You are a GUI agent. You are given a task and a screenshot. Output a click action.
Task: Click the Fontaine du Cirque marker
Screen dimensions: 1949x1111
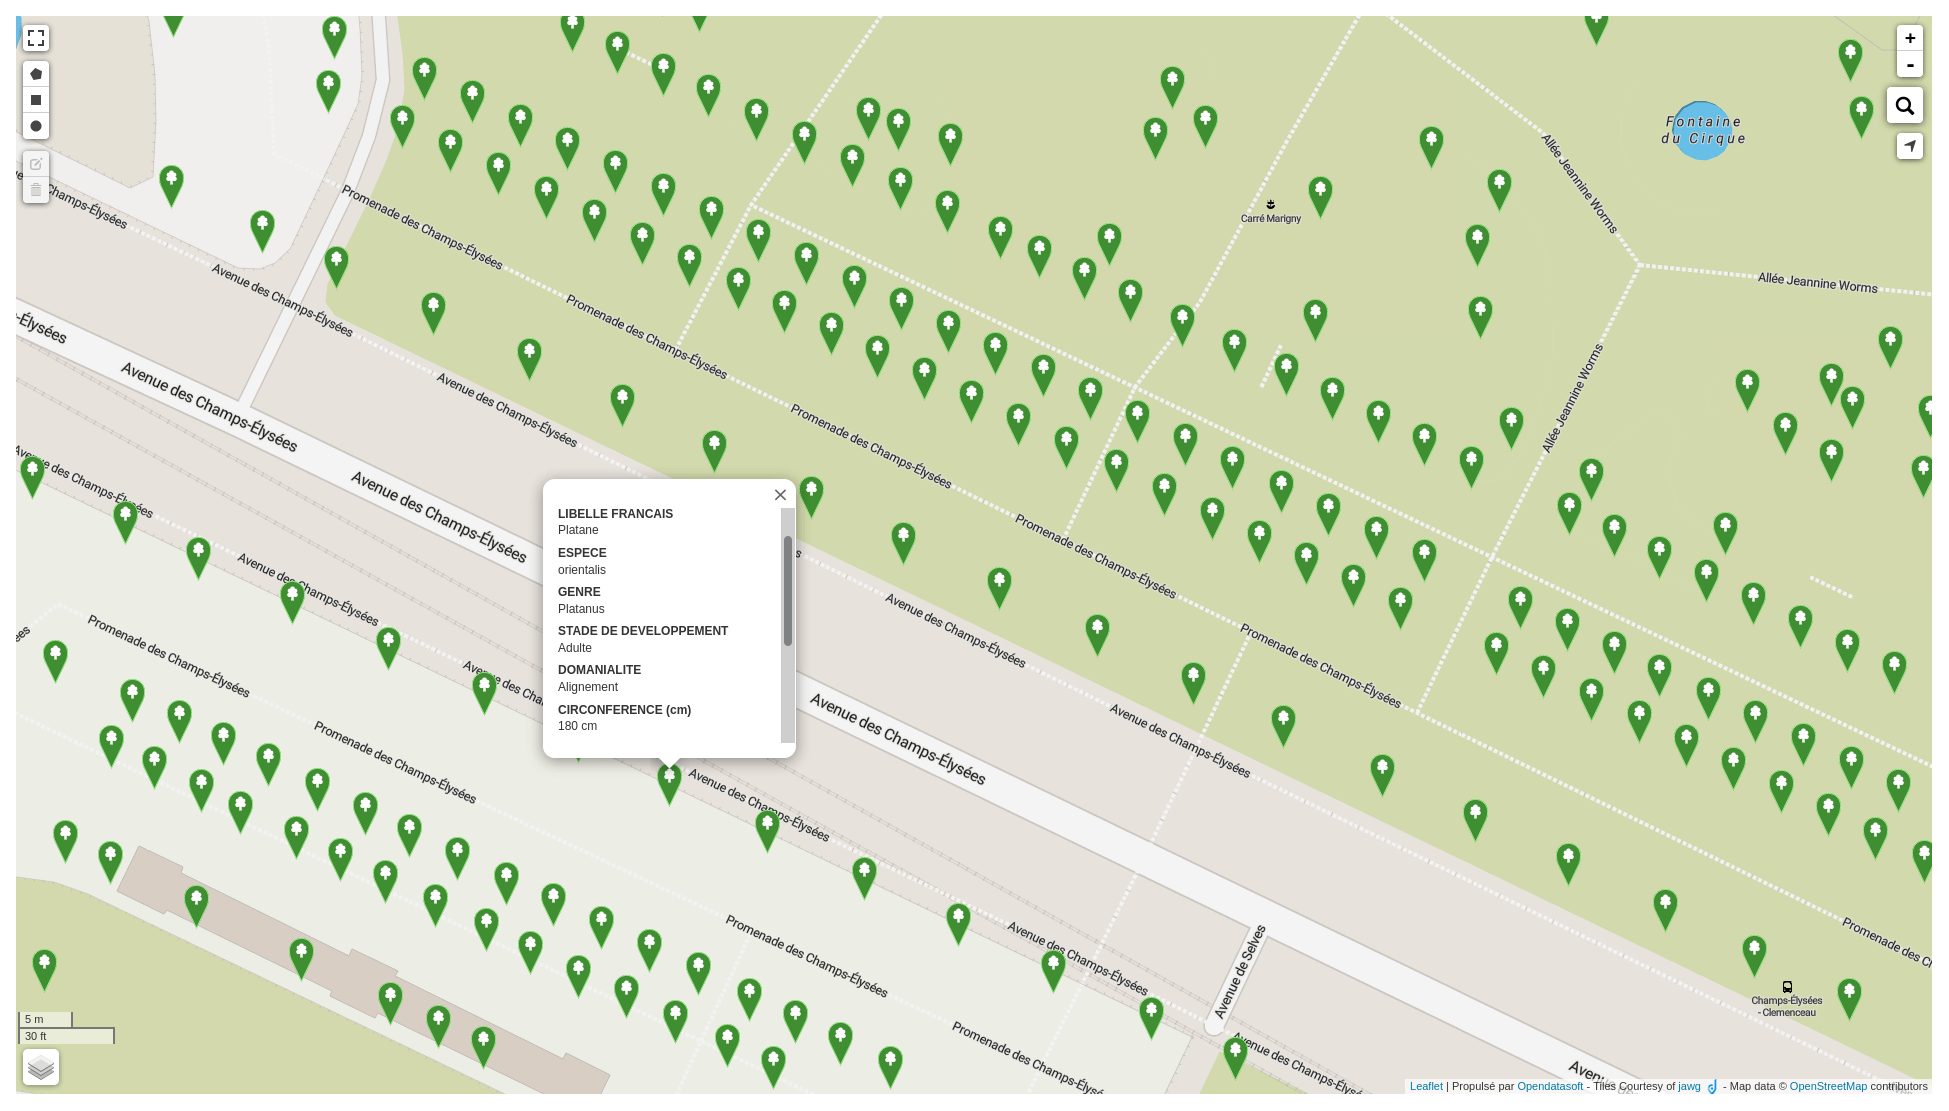click(x=1701, y=130)
